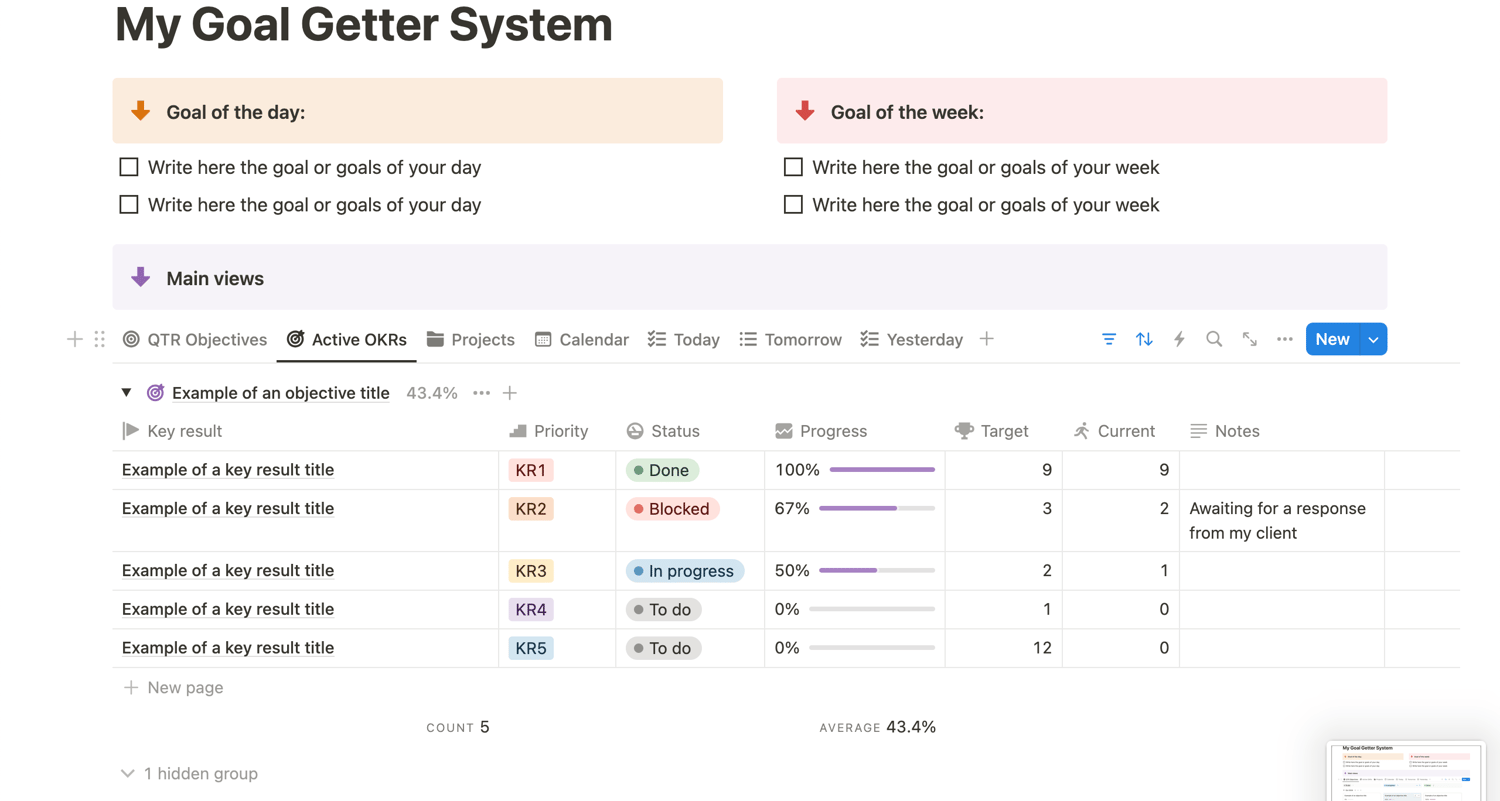Click the blue New button
The image size is (1500, 801).
point(1332,339)
